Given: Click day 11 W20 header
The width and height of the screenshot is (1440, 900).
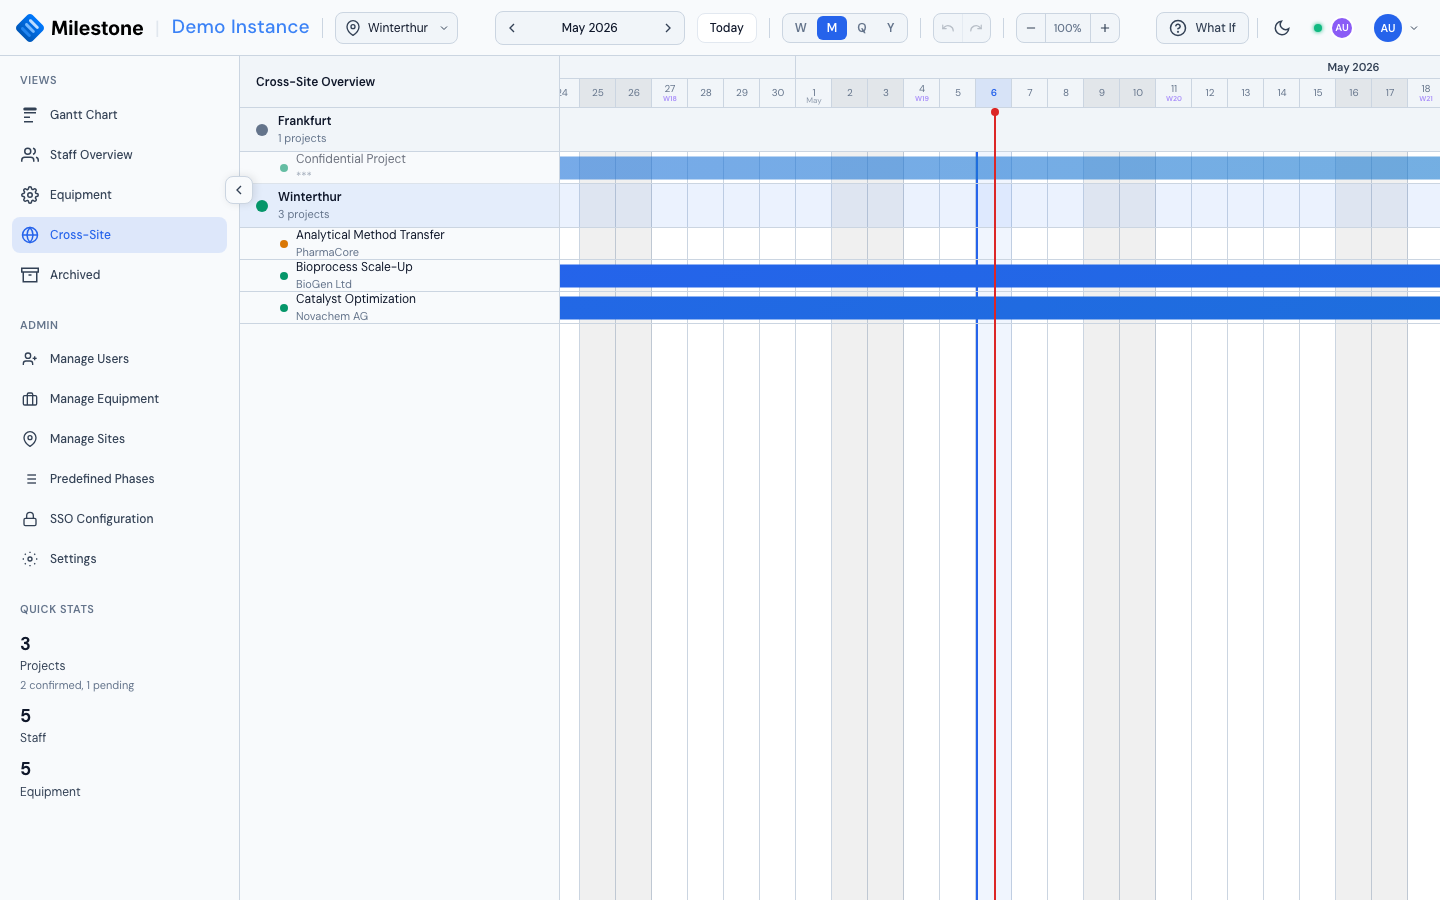Looking at the screenshot, I should tap(1174, 93).
